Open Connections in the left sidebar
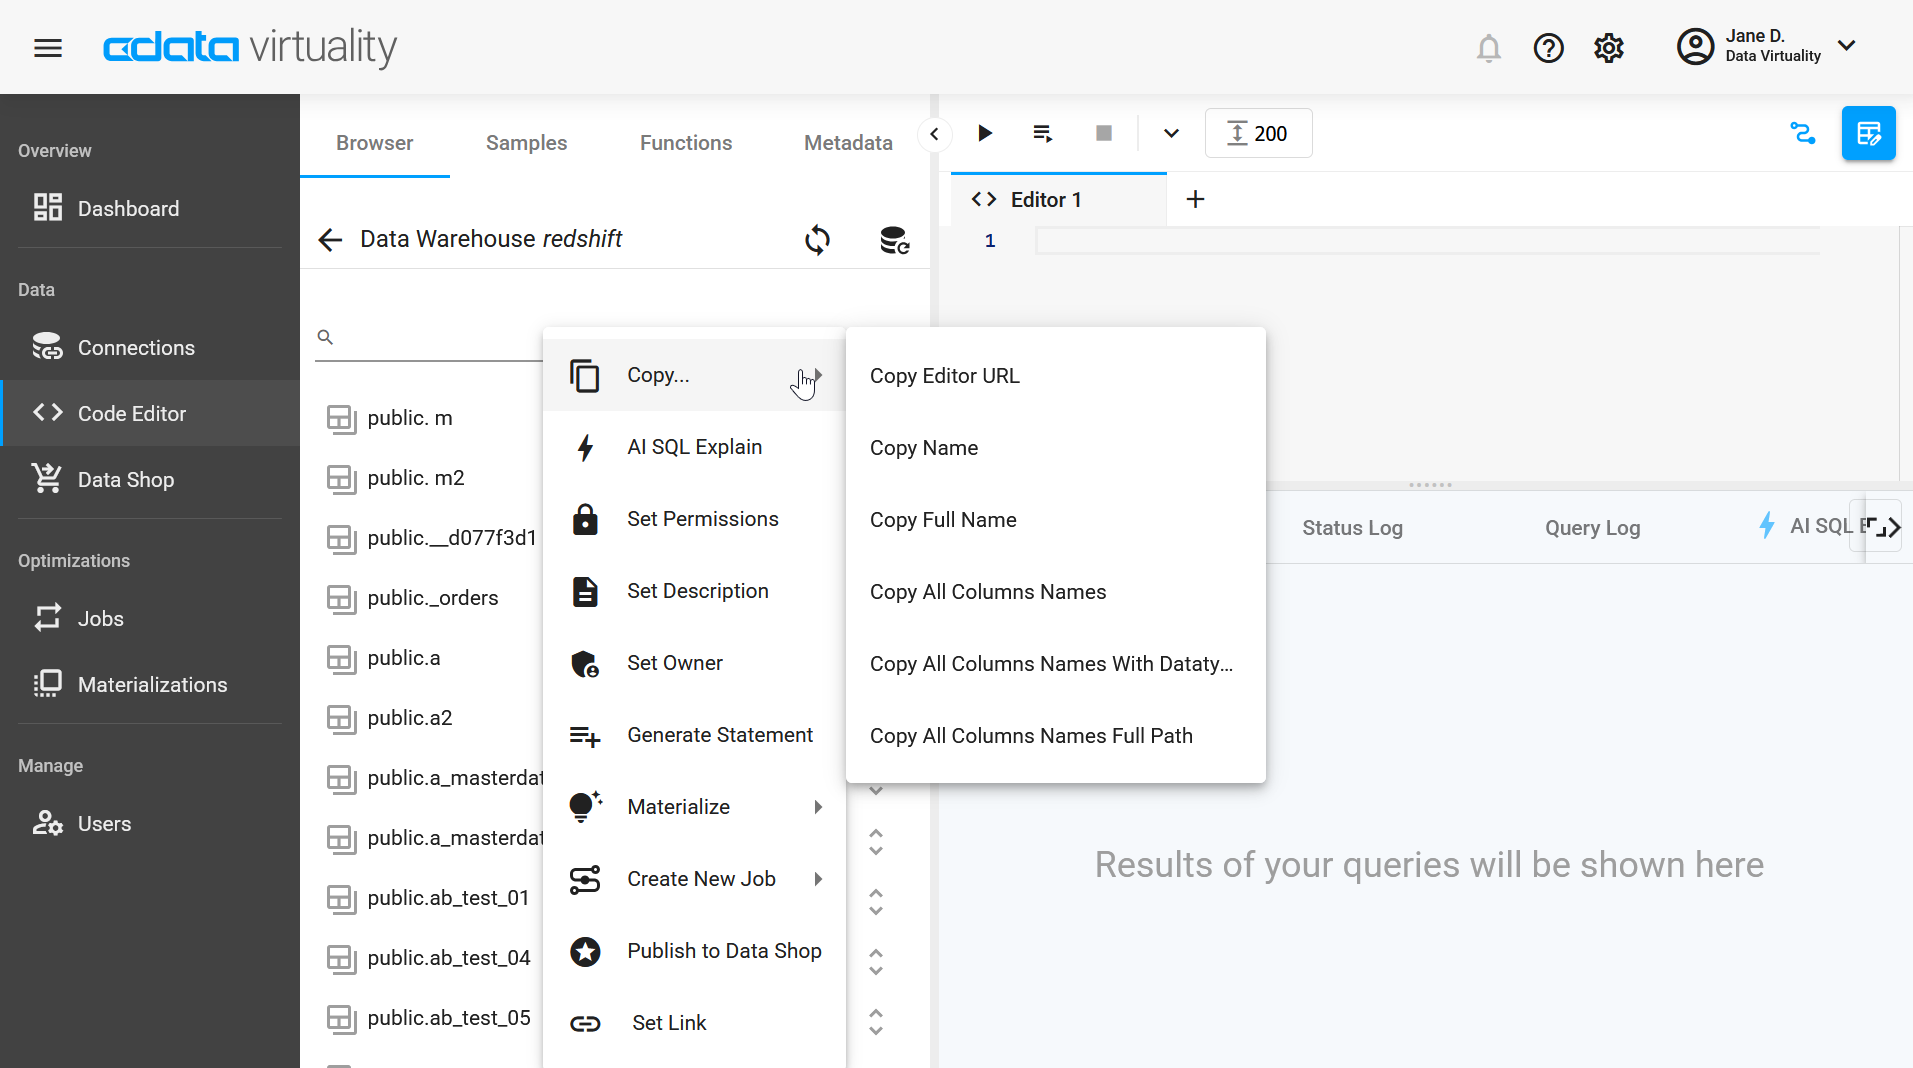The height and width of the screenshot is (1068, 1913). 136,347
